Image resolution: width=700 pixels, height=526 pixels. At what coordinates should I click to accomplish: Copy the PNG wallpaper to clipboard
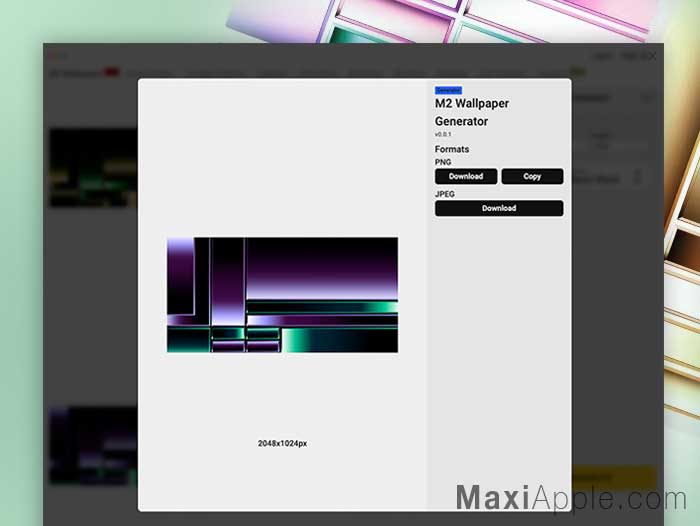tap(532, 176)
